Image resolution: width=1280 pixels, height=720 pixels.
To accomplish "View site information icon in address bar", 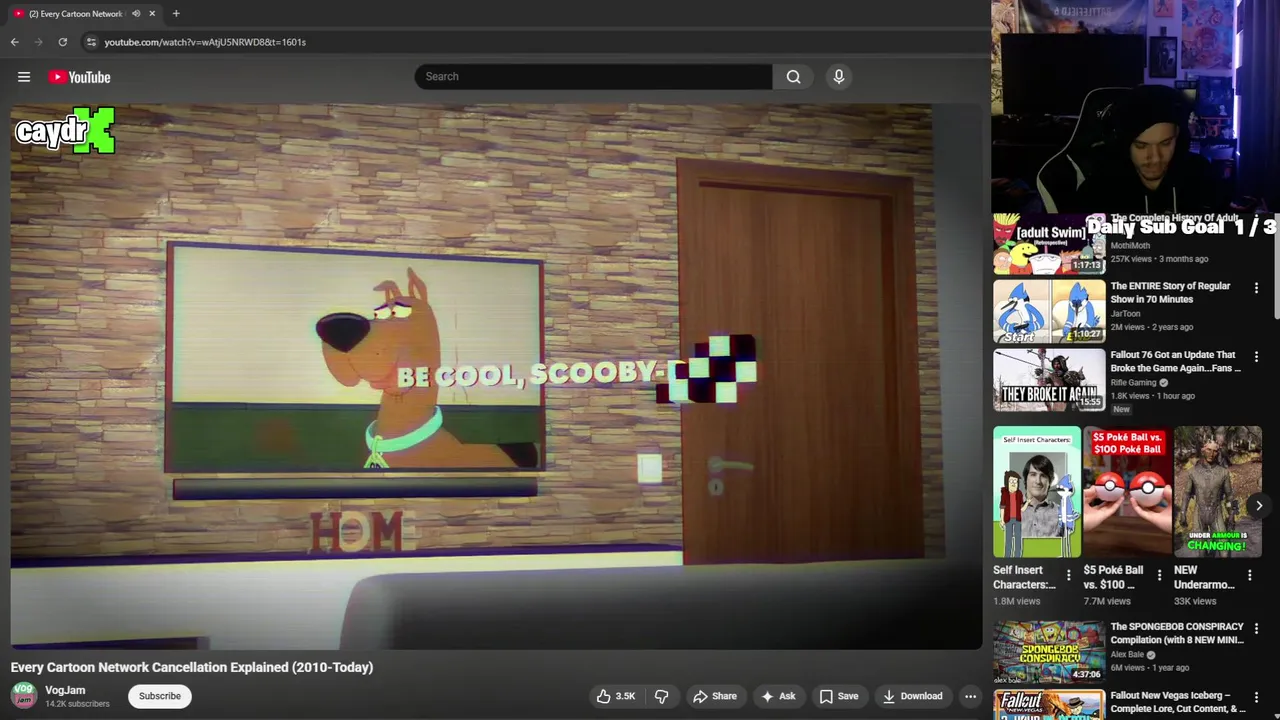I will pos(91,42).
